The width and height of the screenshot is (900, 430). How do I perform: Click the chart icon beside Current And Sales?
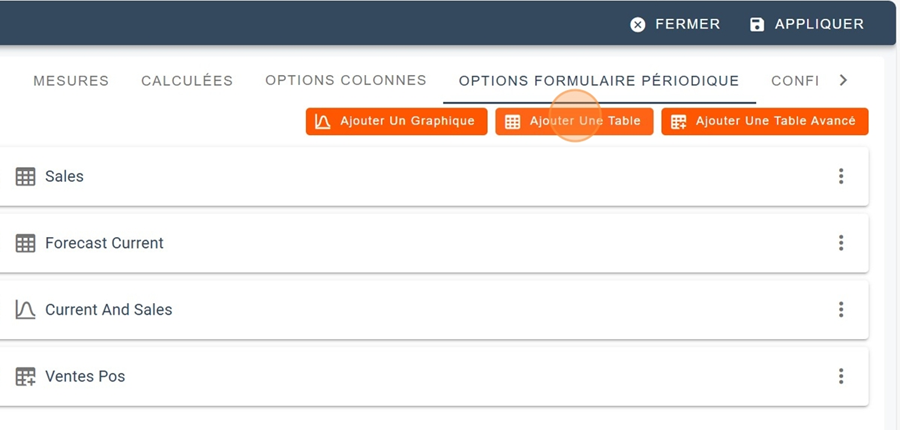(25, 310)
